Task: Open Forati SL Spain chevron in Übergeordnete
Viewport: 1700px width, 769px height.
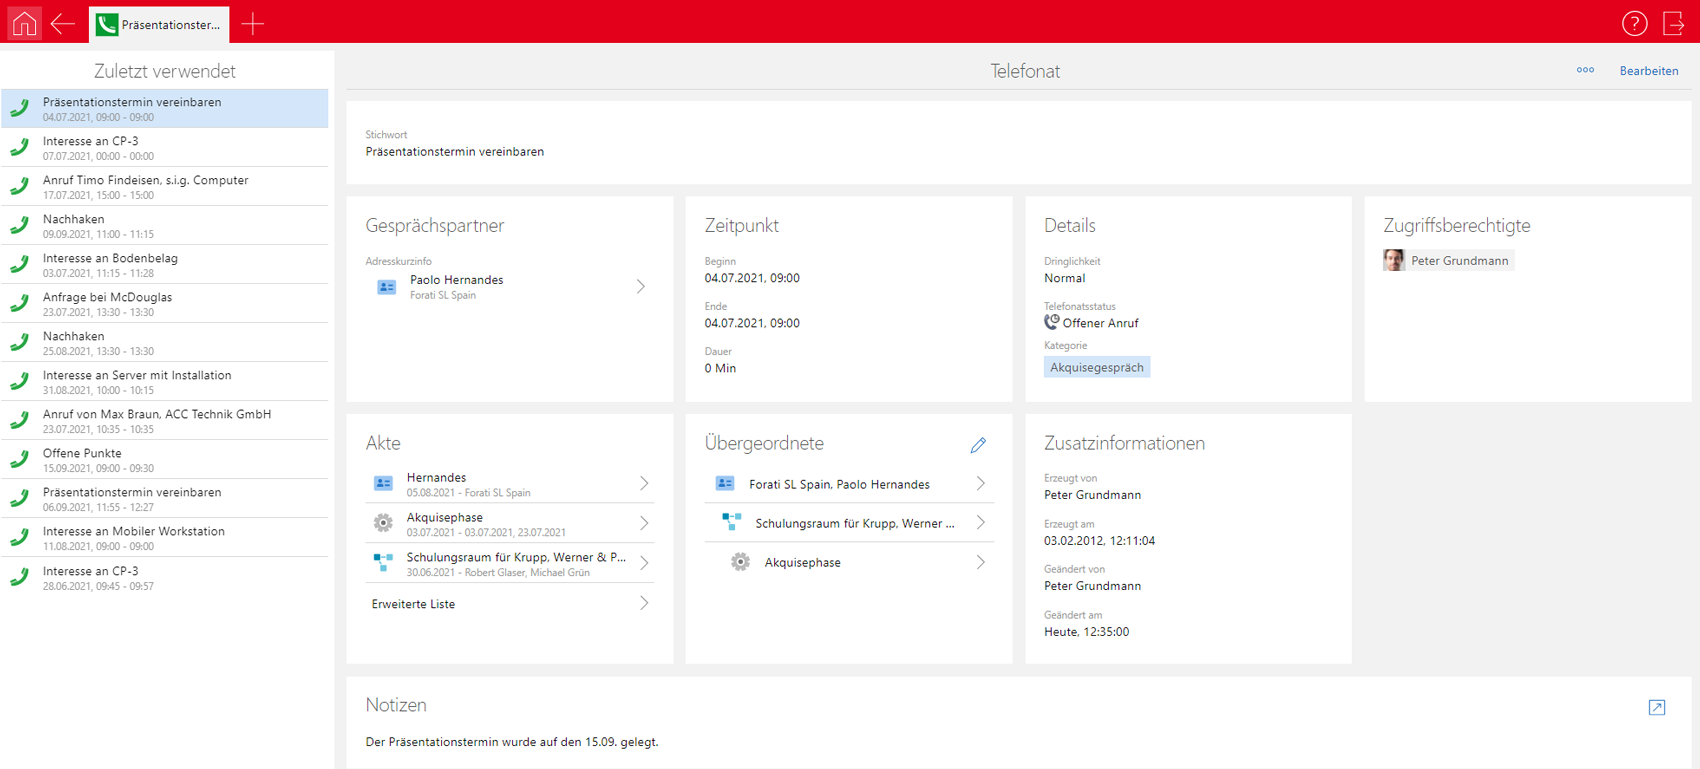Action: (x=981, y=484)
